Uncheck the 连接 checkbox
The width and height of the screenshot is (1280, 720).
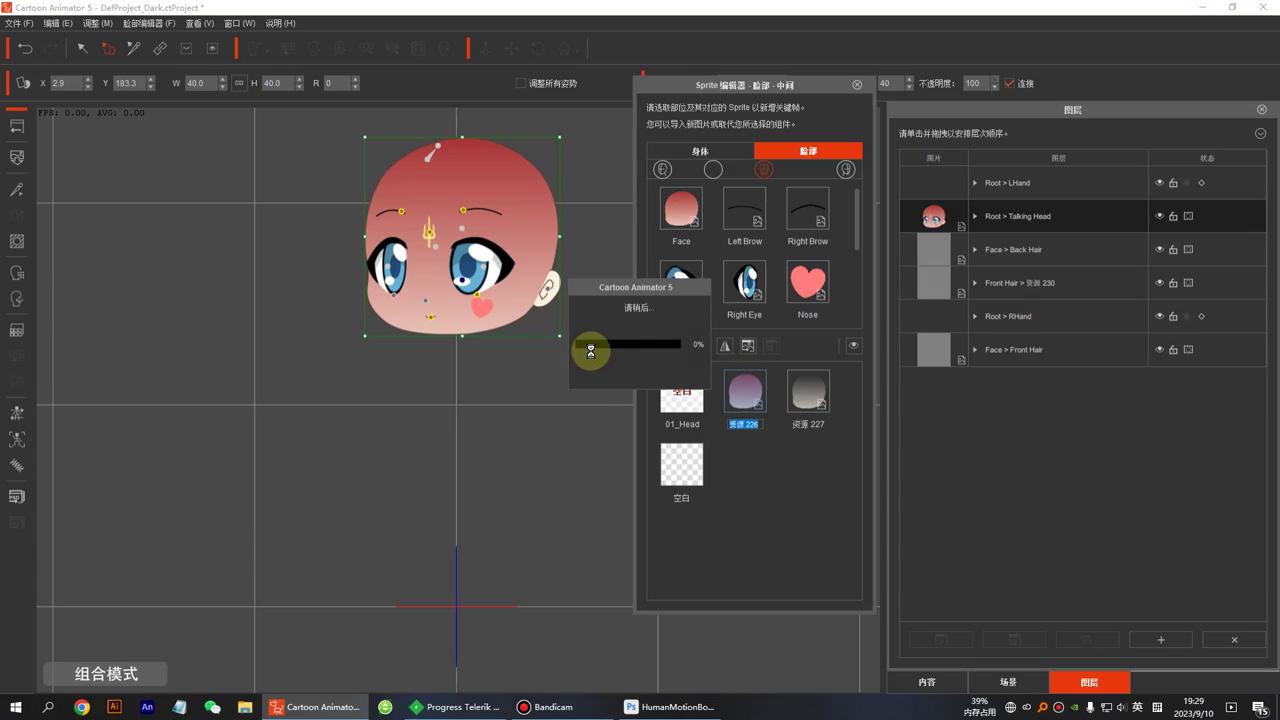(x=1009, y=83)
